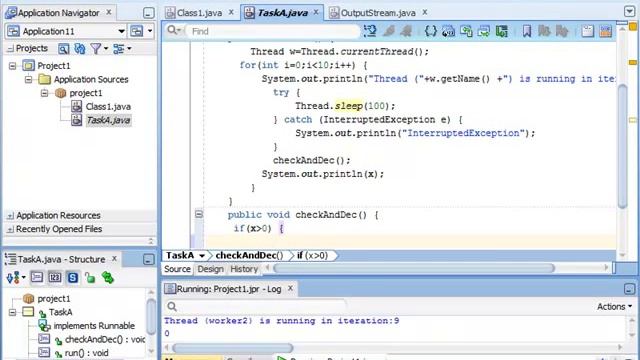The width and height of the screenshot is (640, 360).
Task: Collapse the Projects section
Action: point(11,49)
